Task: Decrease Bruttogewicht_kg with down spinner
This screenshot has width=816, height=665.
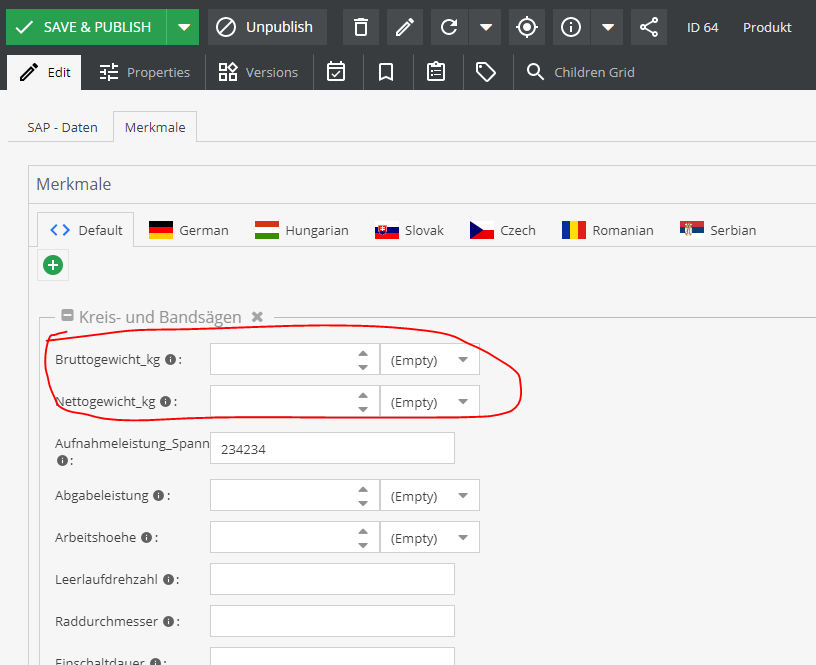Action: click(363, 367)
